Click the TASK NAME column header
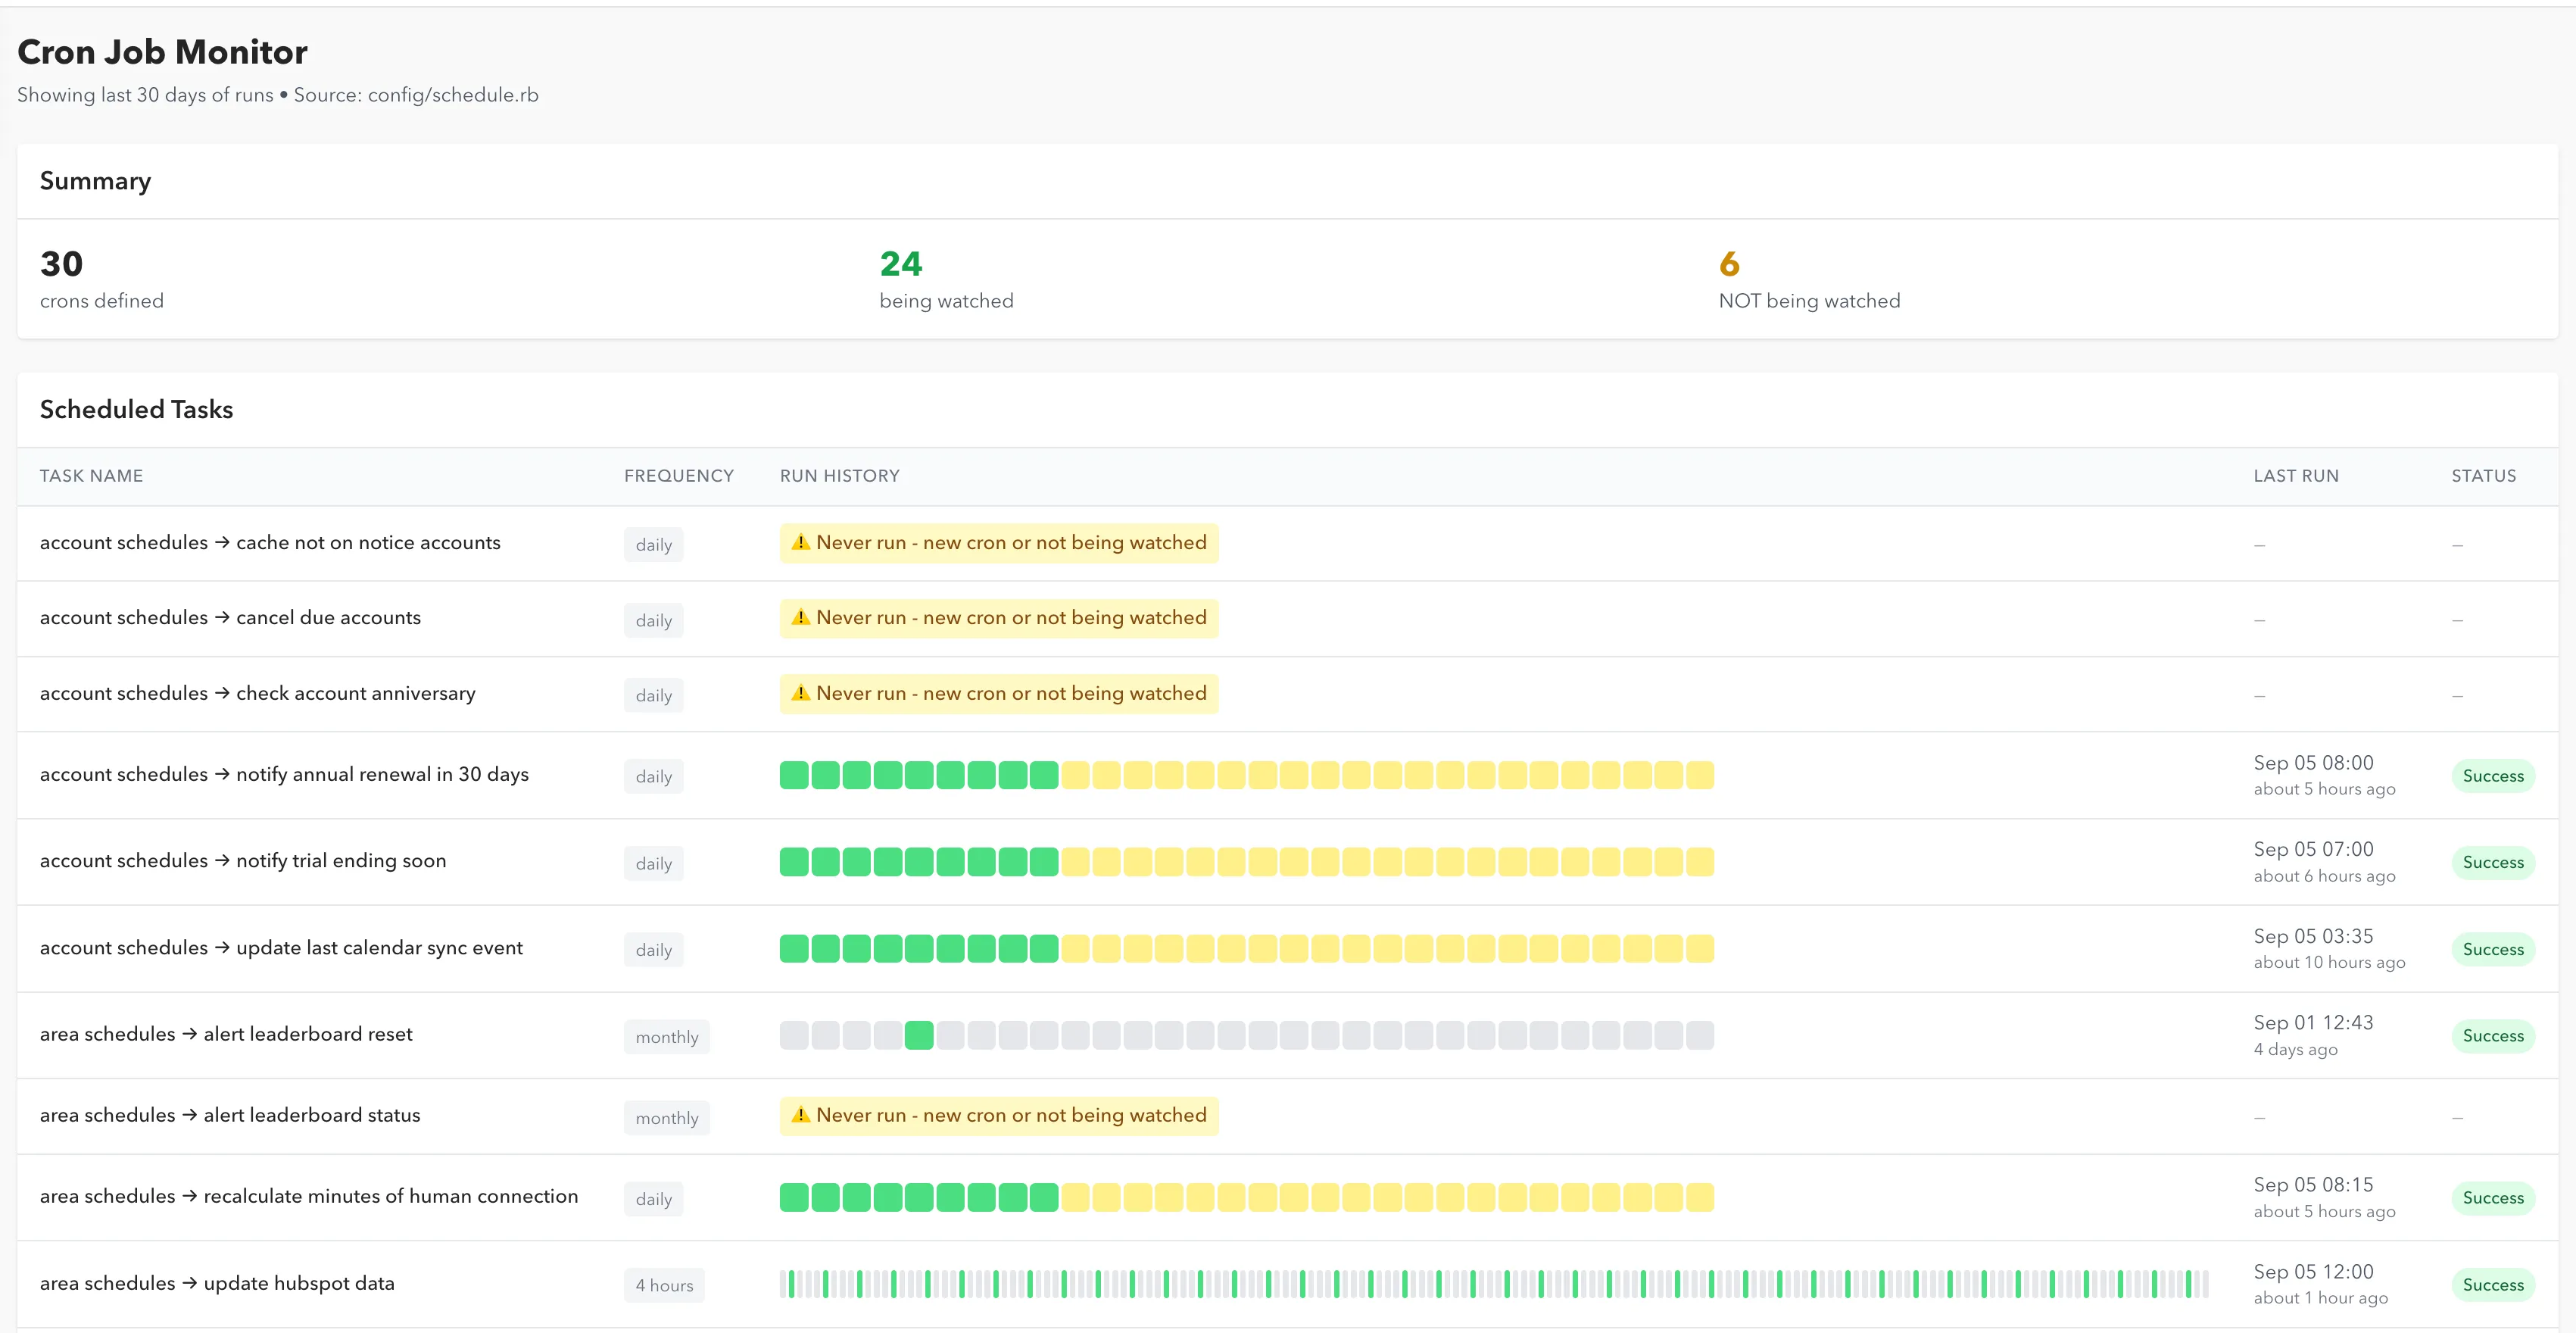 [x=91, y=476]
